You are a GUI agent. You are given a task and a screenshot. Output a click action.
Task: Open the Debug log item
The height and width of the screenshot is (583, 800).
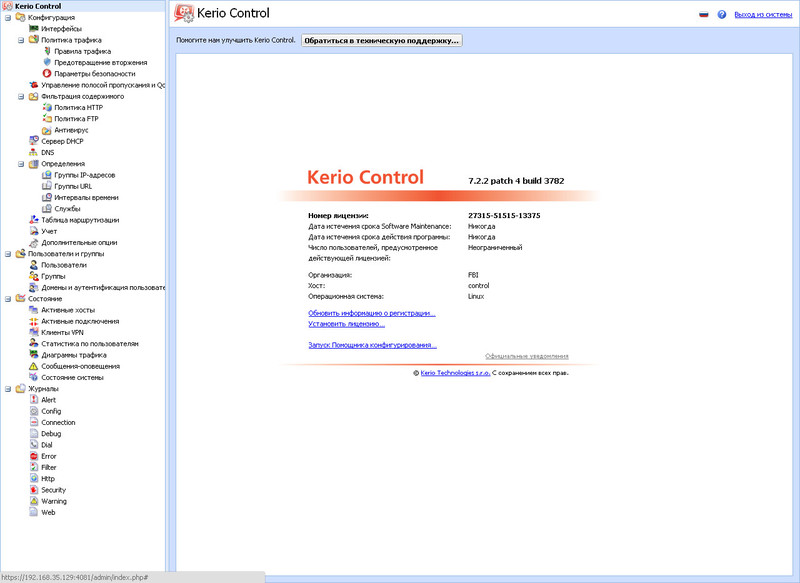tap(51, 434)
